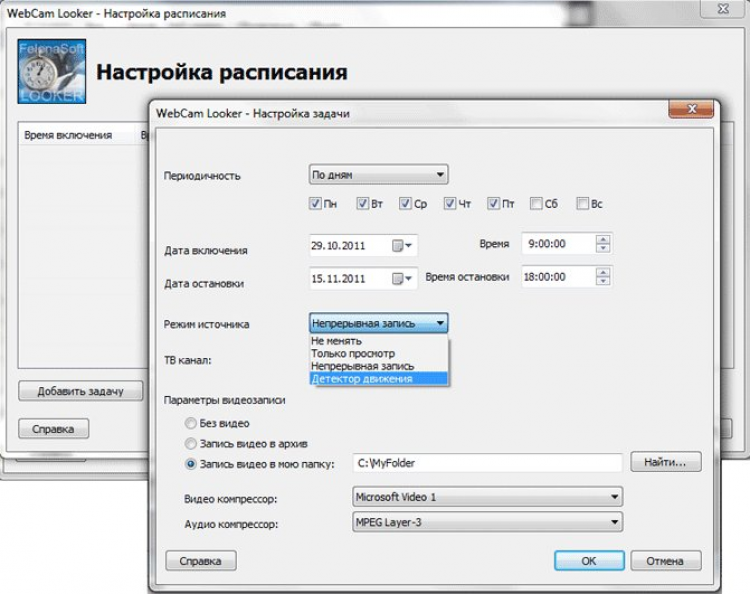Uncheck the Вт weekday checkbox
The width and height of the screenshot is (750, 594).
pyautogui.click(x=362, y=204)
